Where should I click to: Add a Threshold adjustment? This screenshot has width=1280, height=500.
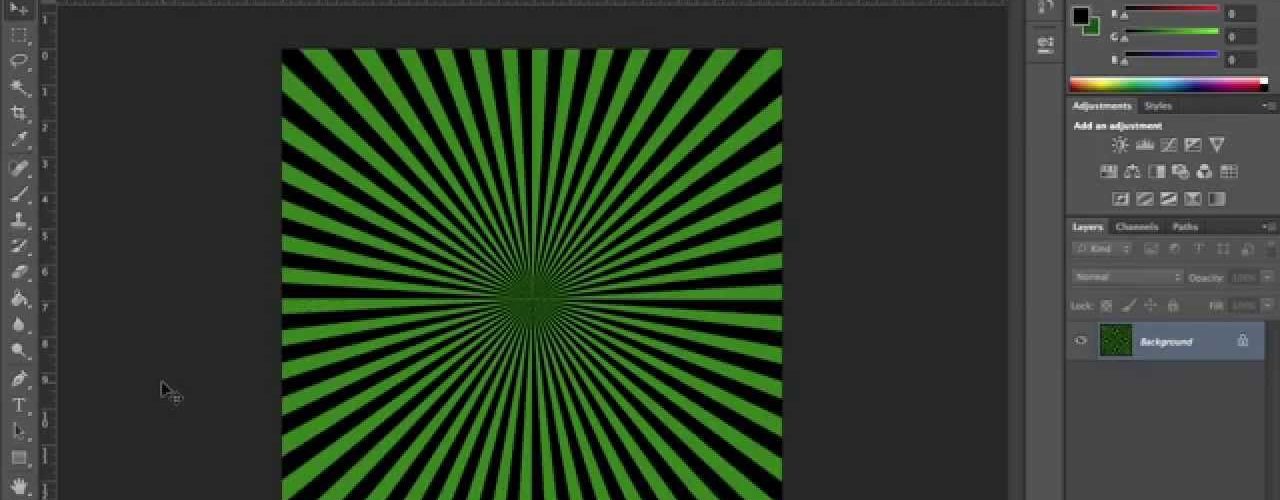[1168, 199]
